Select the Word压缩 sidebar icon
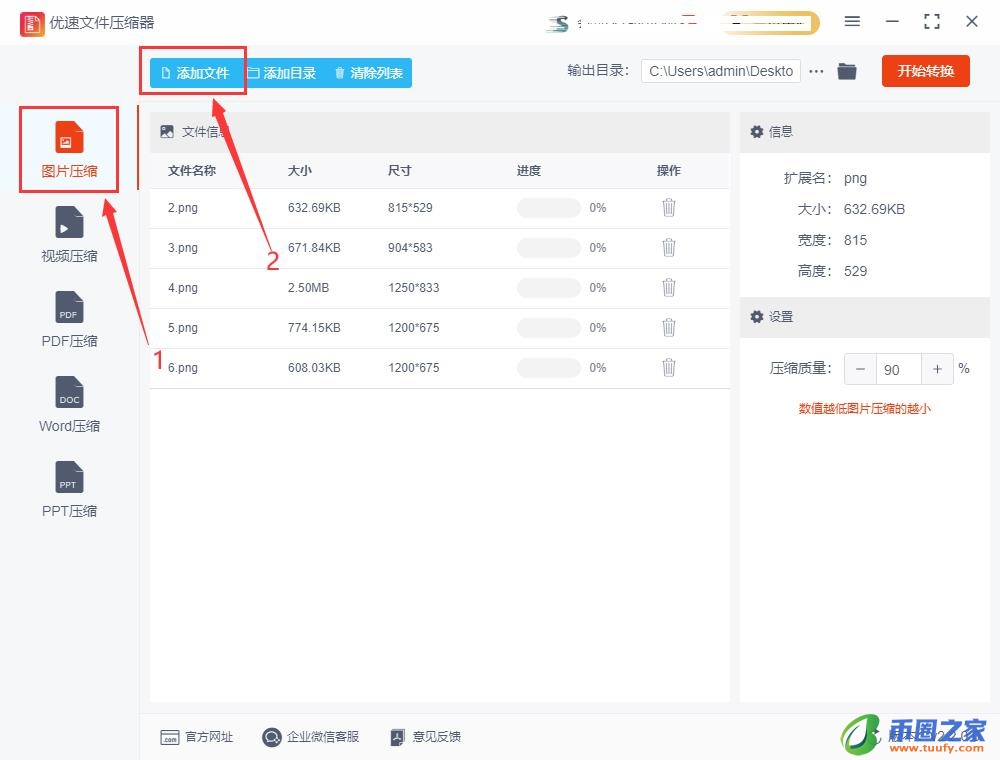 point(68,402)
